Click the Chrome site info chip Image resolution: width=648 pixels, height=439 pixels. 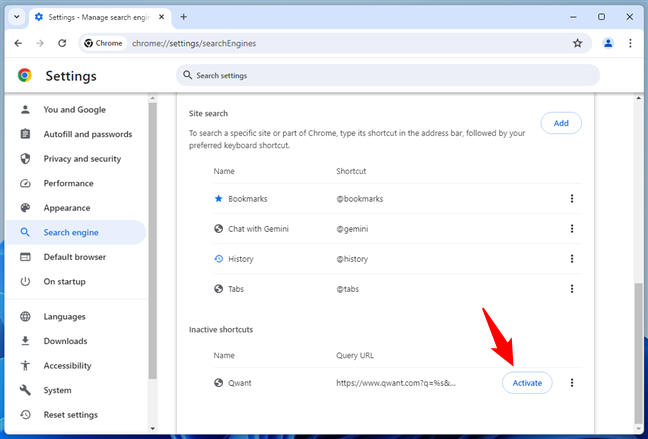click(103, 43)
